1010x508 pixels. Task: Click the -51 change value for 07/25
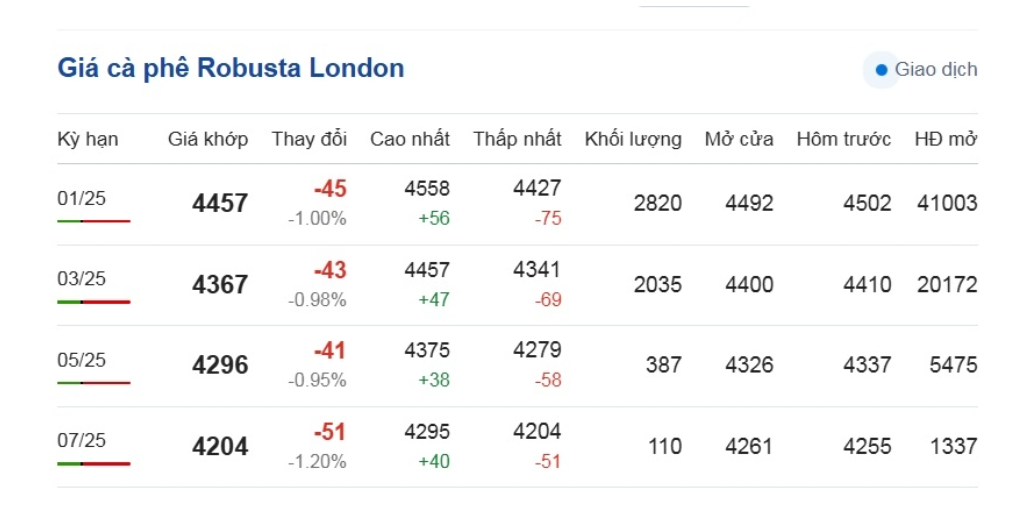329,432
